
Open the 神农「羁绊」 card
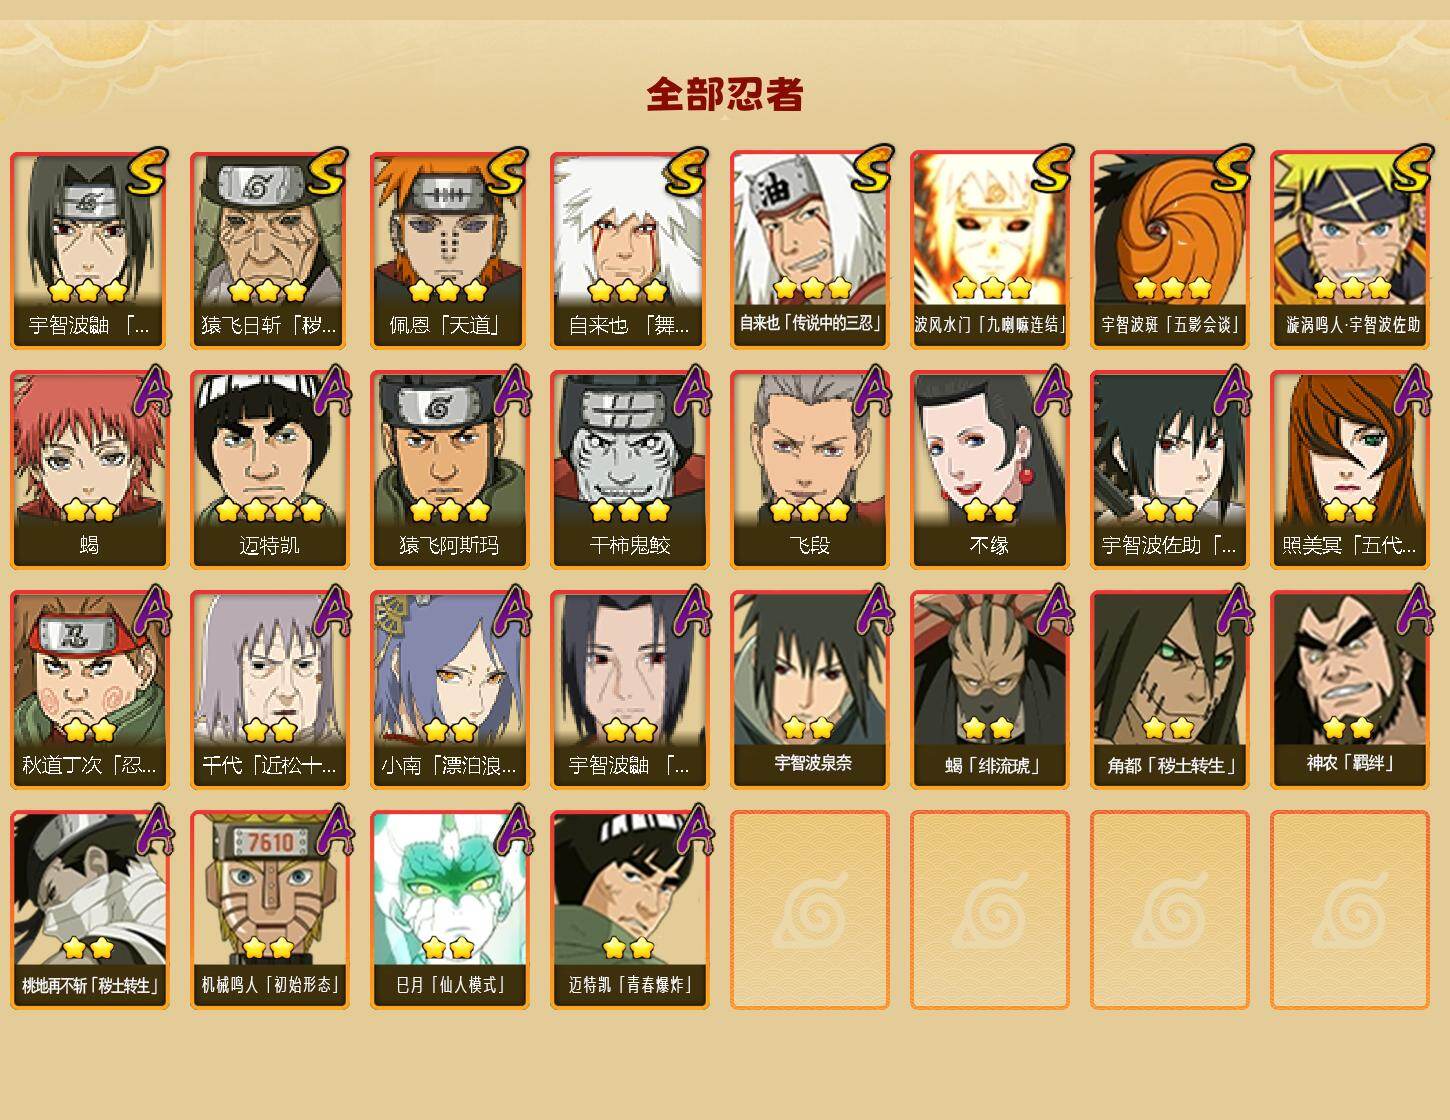(1350, 690)
